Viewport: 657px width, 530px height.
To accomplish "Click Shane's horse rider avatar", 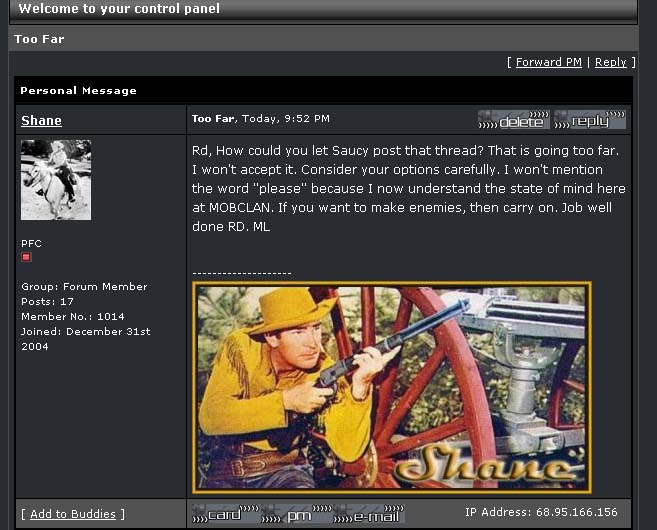I will 56,180.
